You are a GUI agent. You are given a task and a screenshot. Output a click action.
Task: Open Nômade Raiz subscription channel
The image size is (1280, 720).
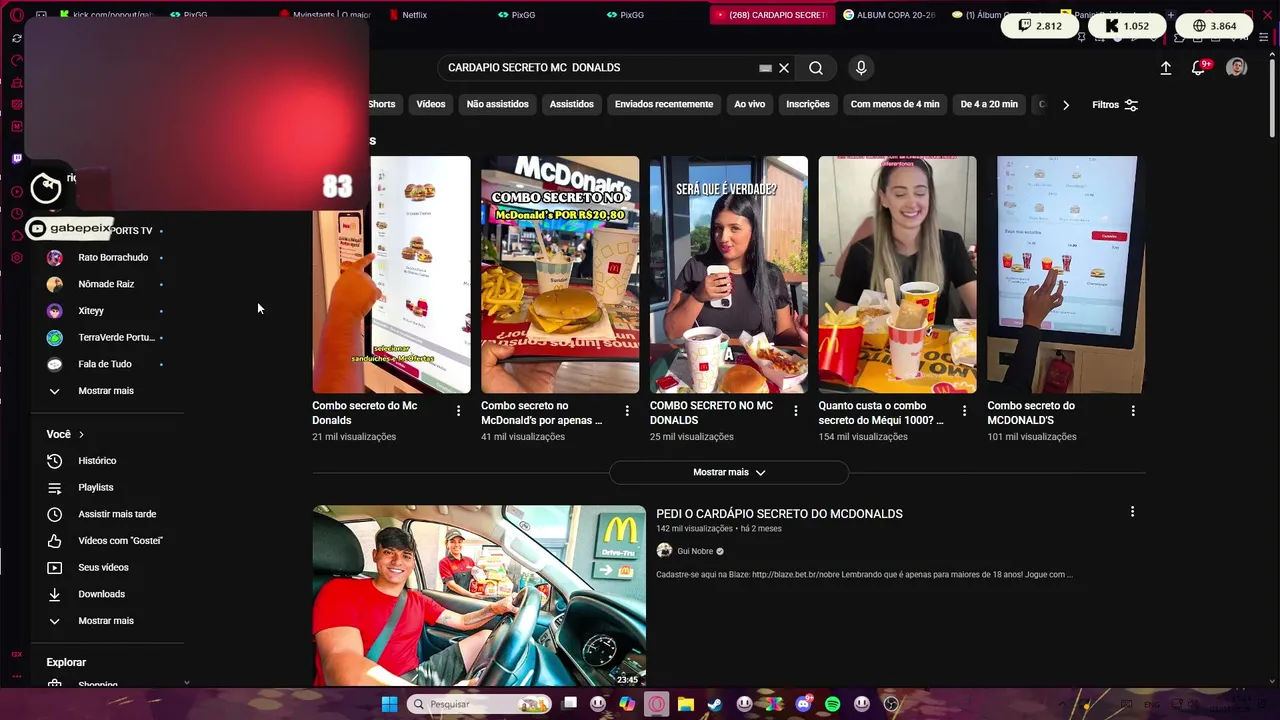[107, 284]
